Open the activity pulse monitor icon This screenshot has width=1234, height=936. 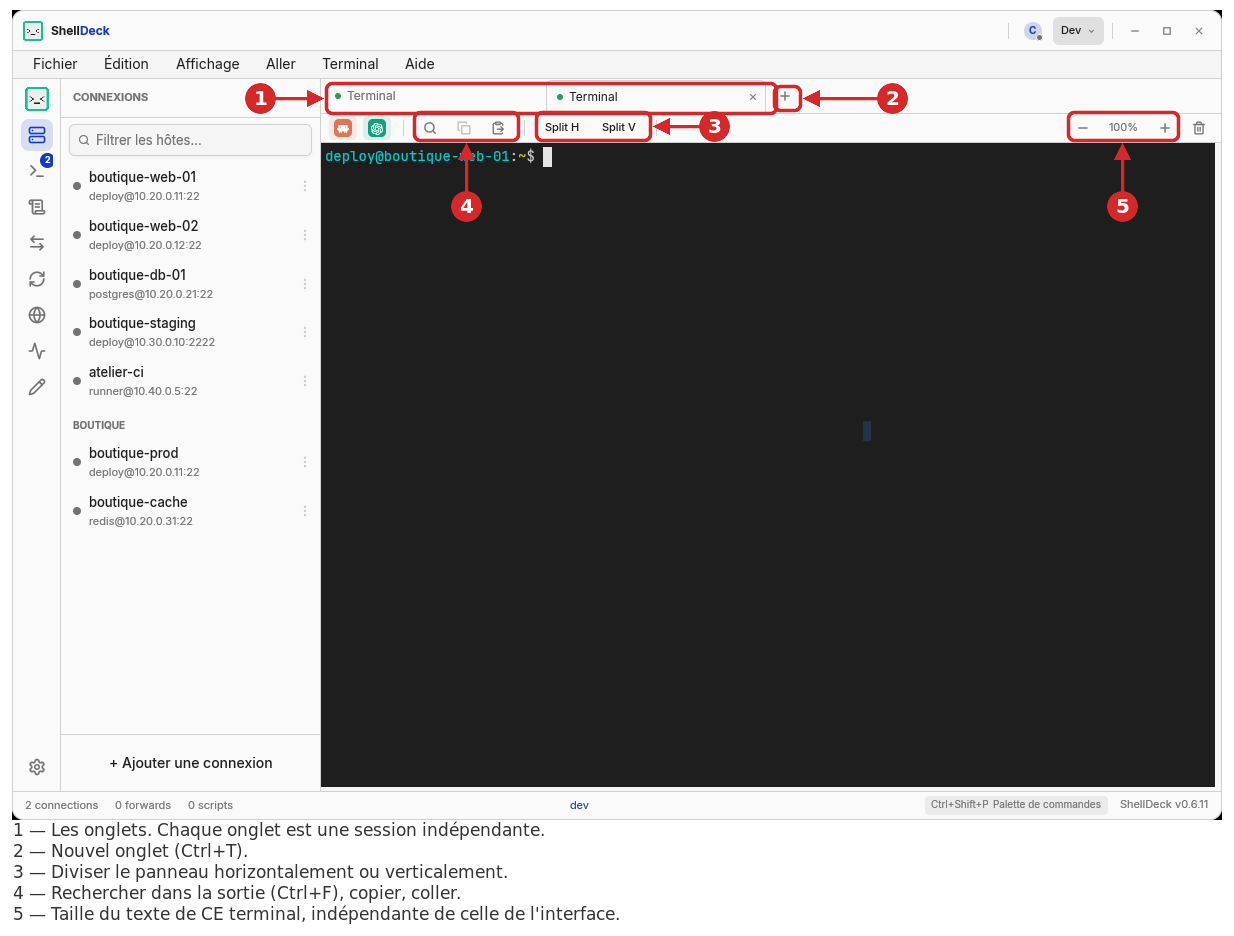(37, 351)
